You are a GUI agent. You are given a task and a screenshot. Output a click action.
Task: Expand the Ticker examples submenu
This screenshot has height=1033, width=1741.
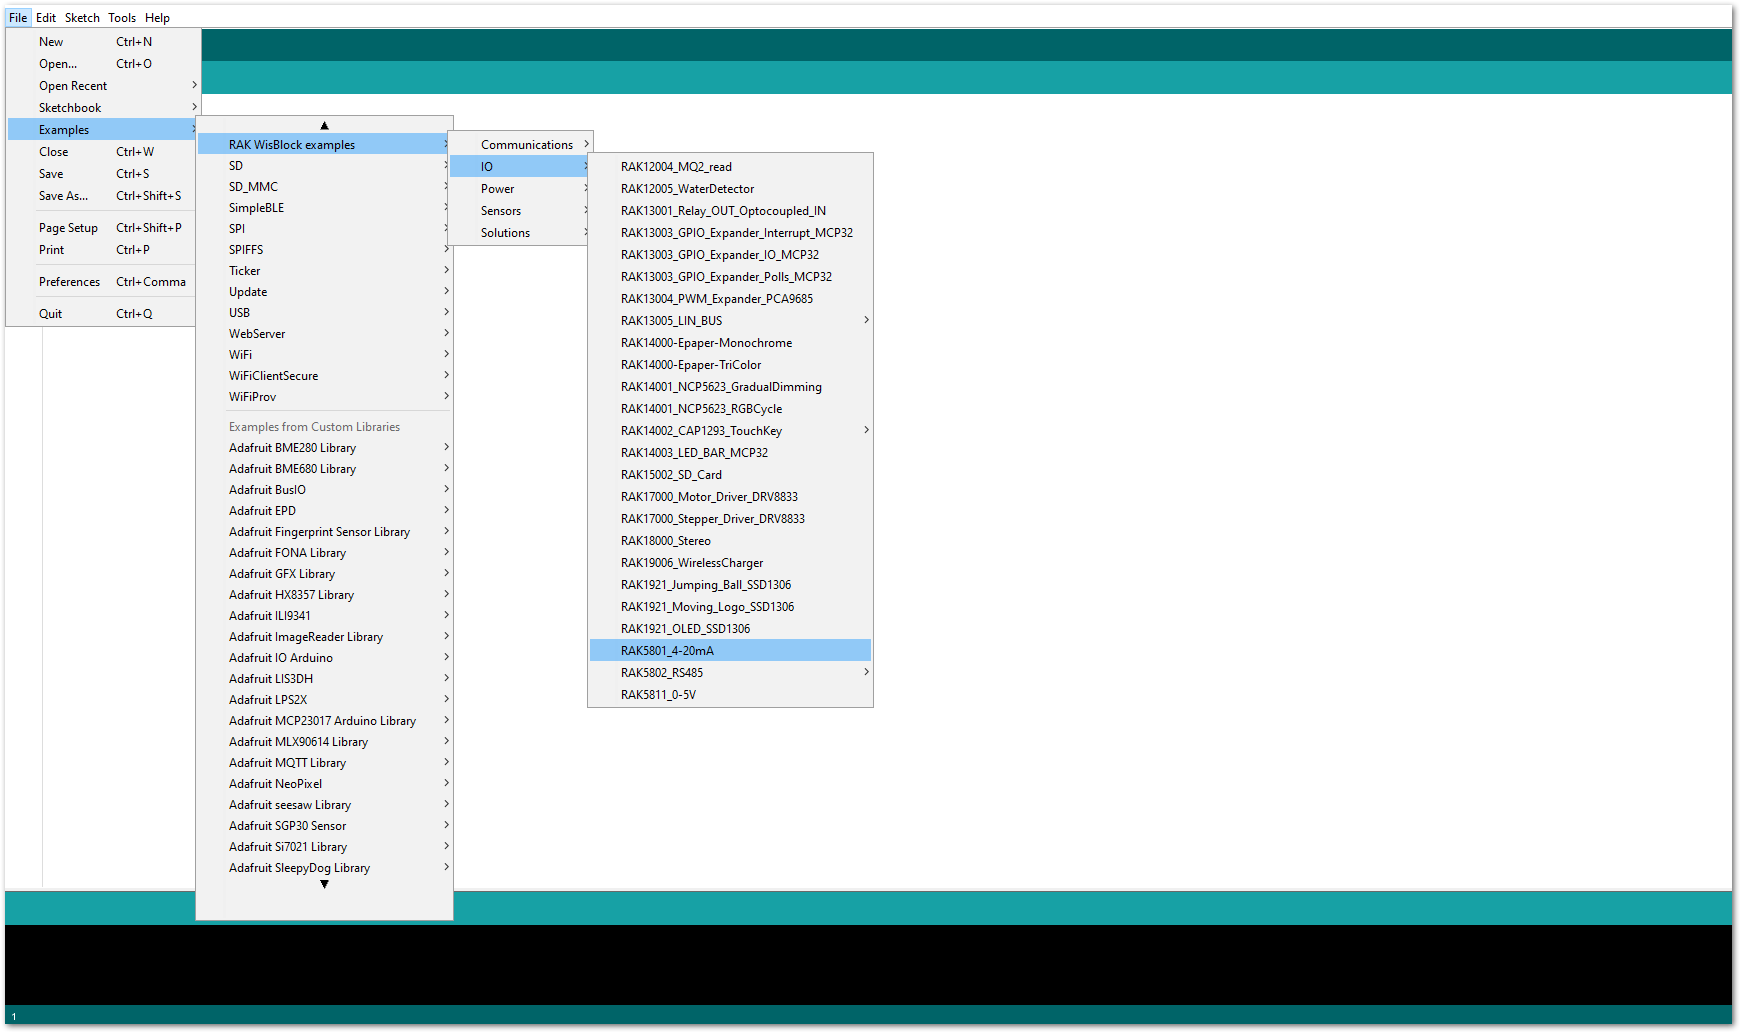tap(324, 271)
